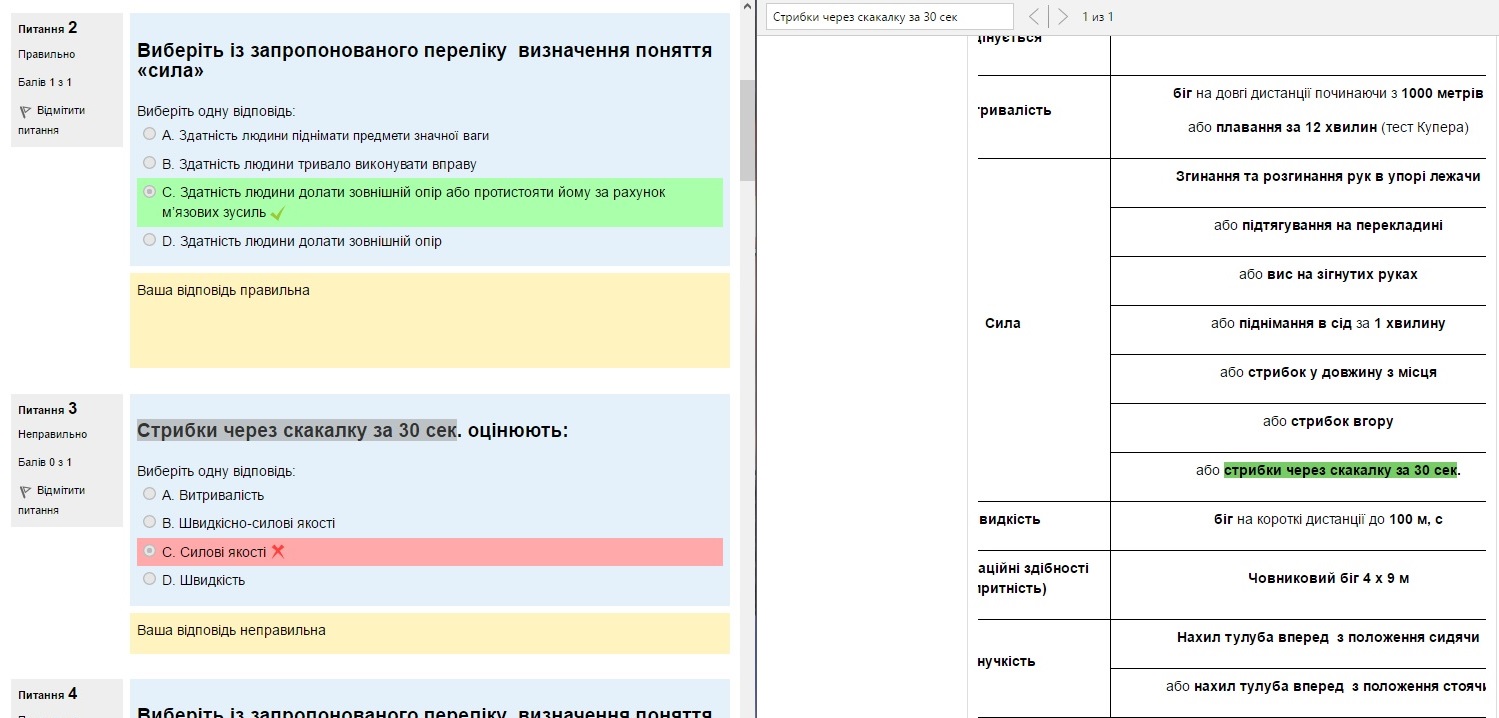Select radio option A. Витривалість
1499x718 pixels.
[x=150, y=494]
